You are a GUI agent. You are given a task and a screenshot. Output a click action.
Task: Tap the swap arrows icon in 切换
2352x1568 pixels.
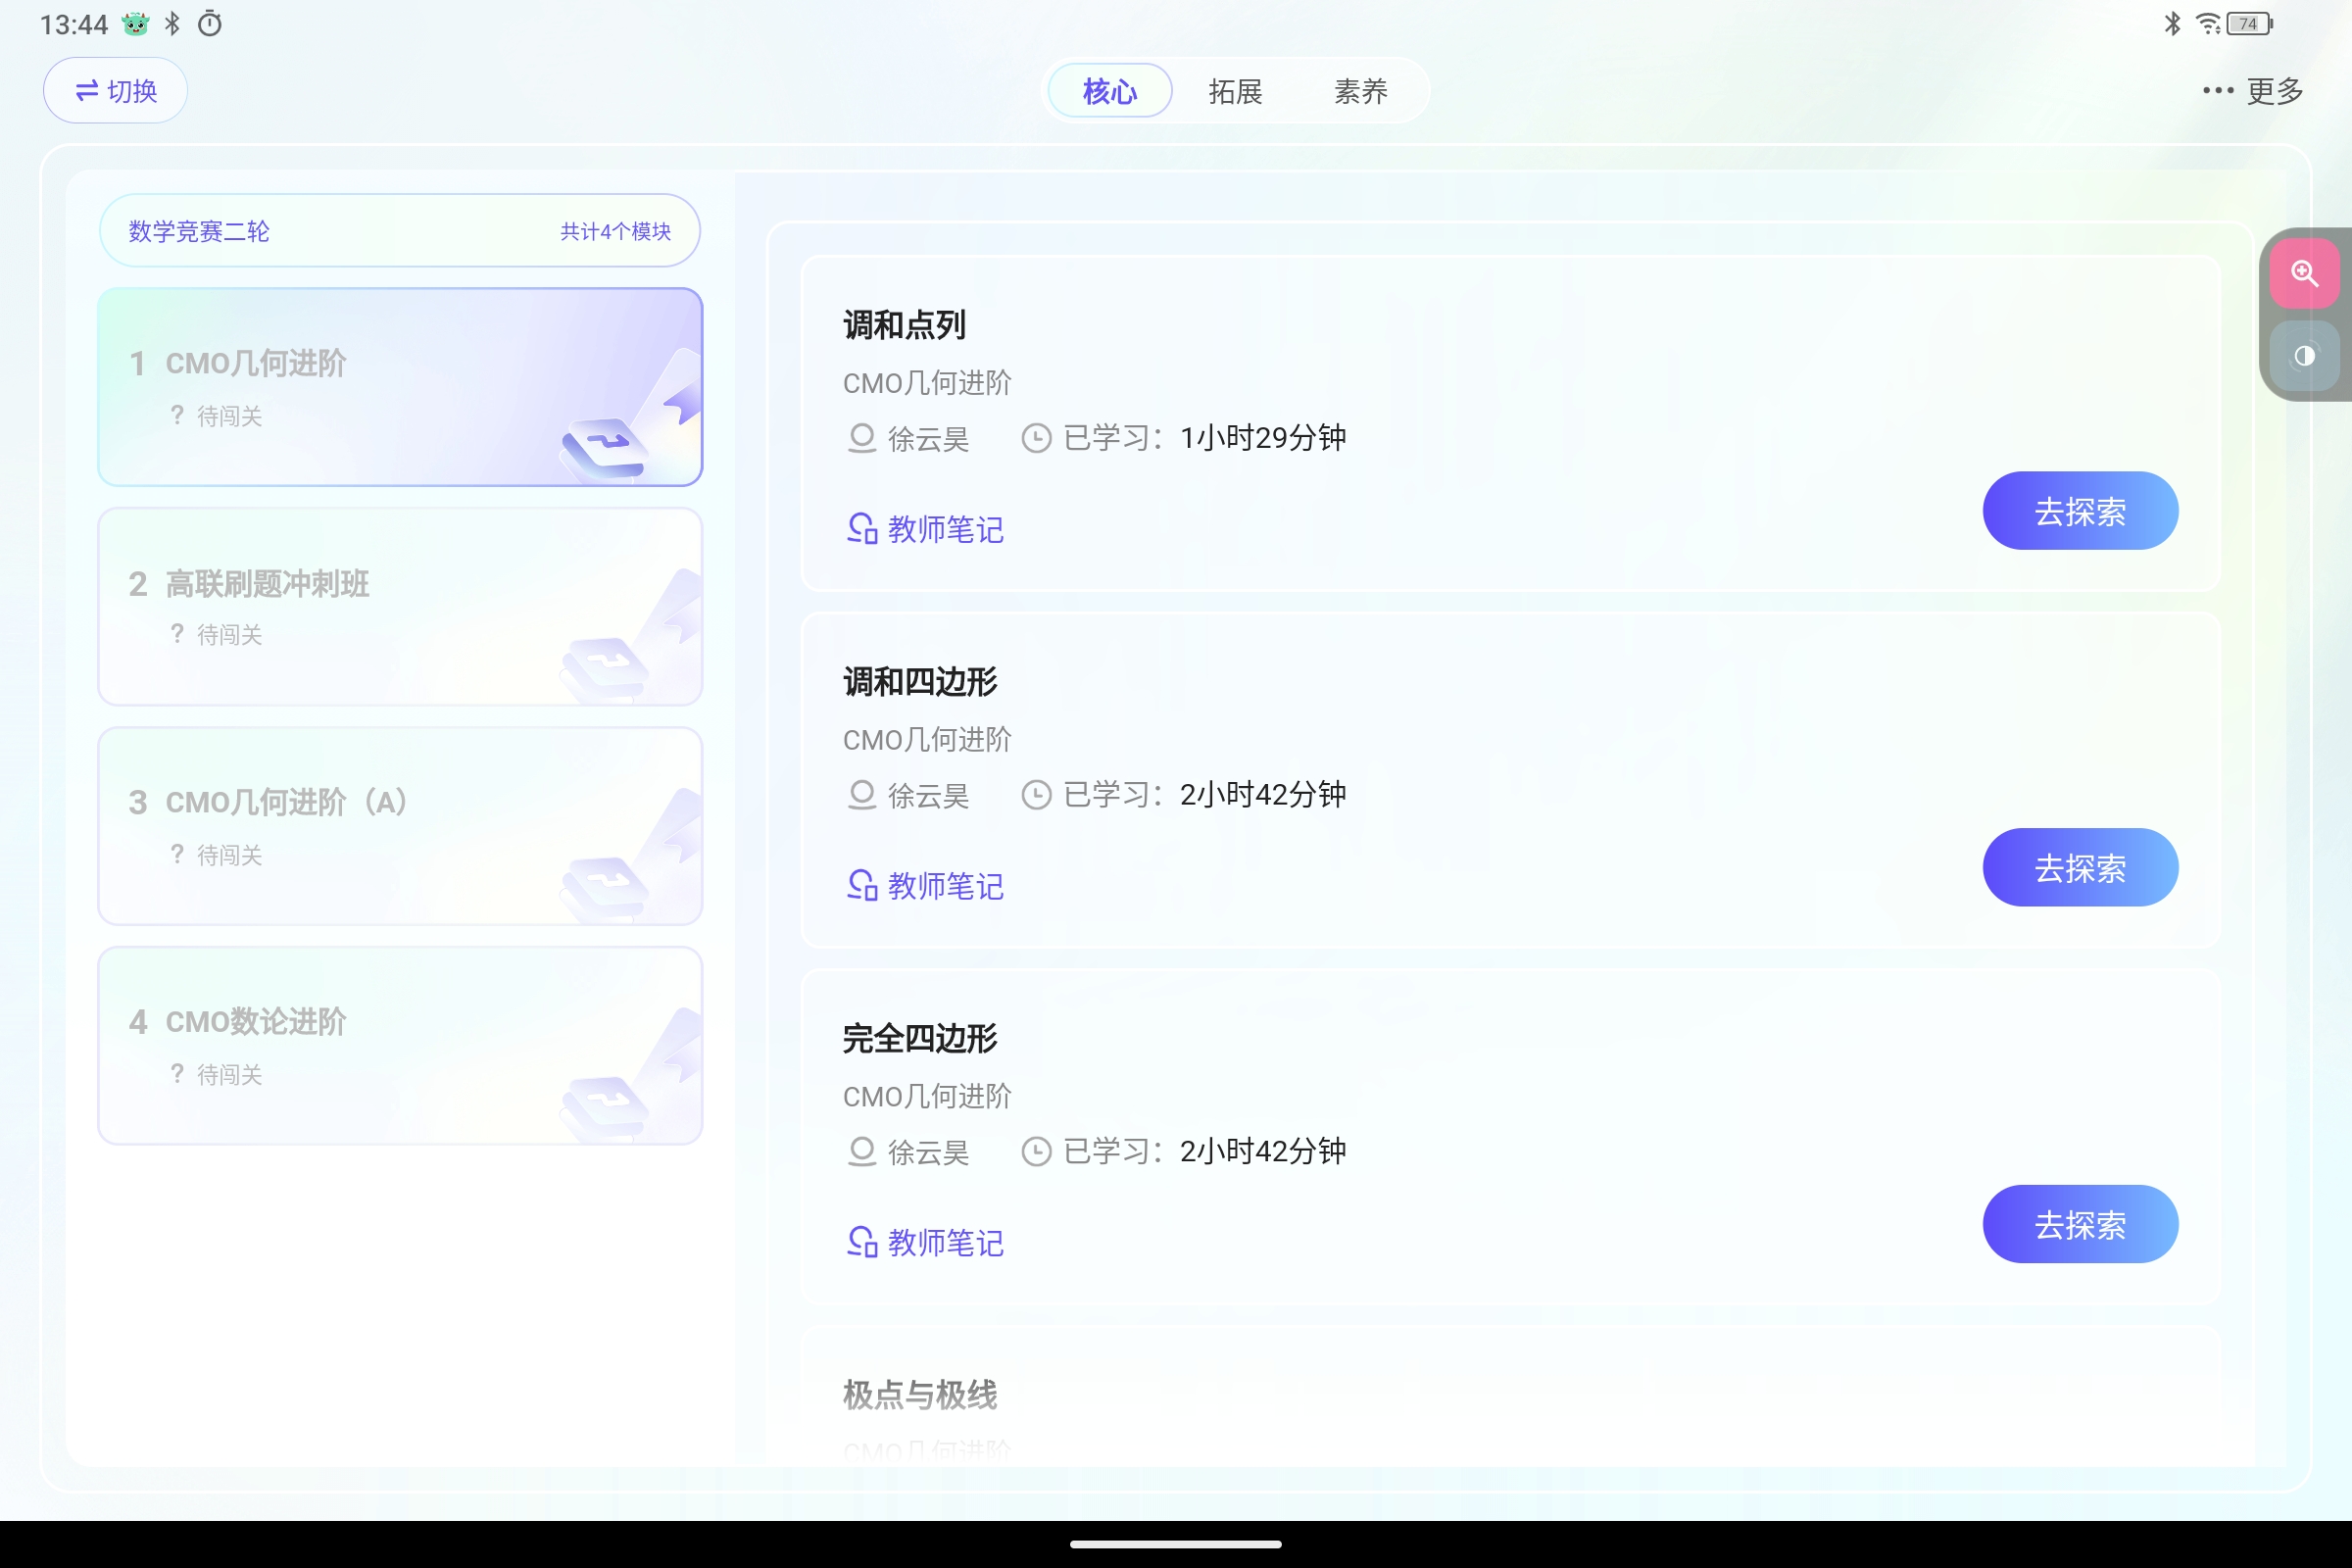87,91
